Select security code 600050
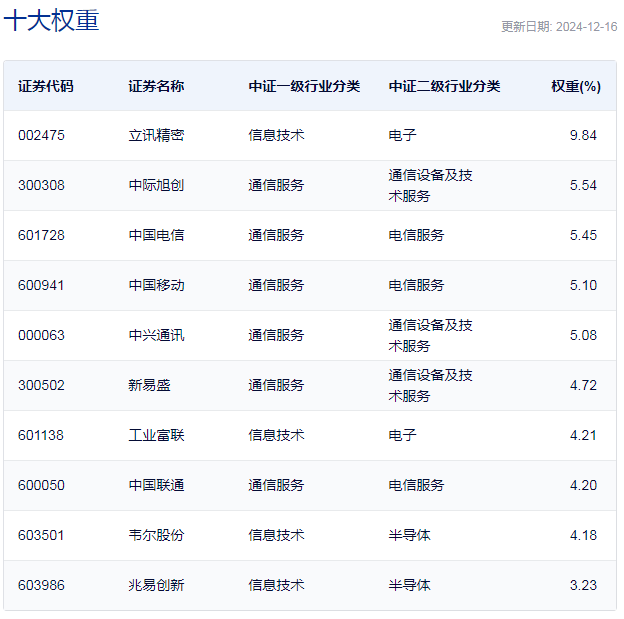 pos(41,485)
